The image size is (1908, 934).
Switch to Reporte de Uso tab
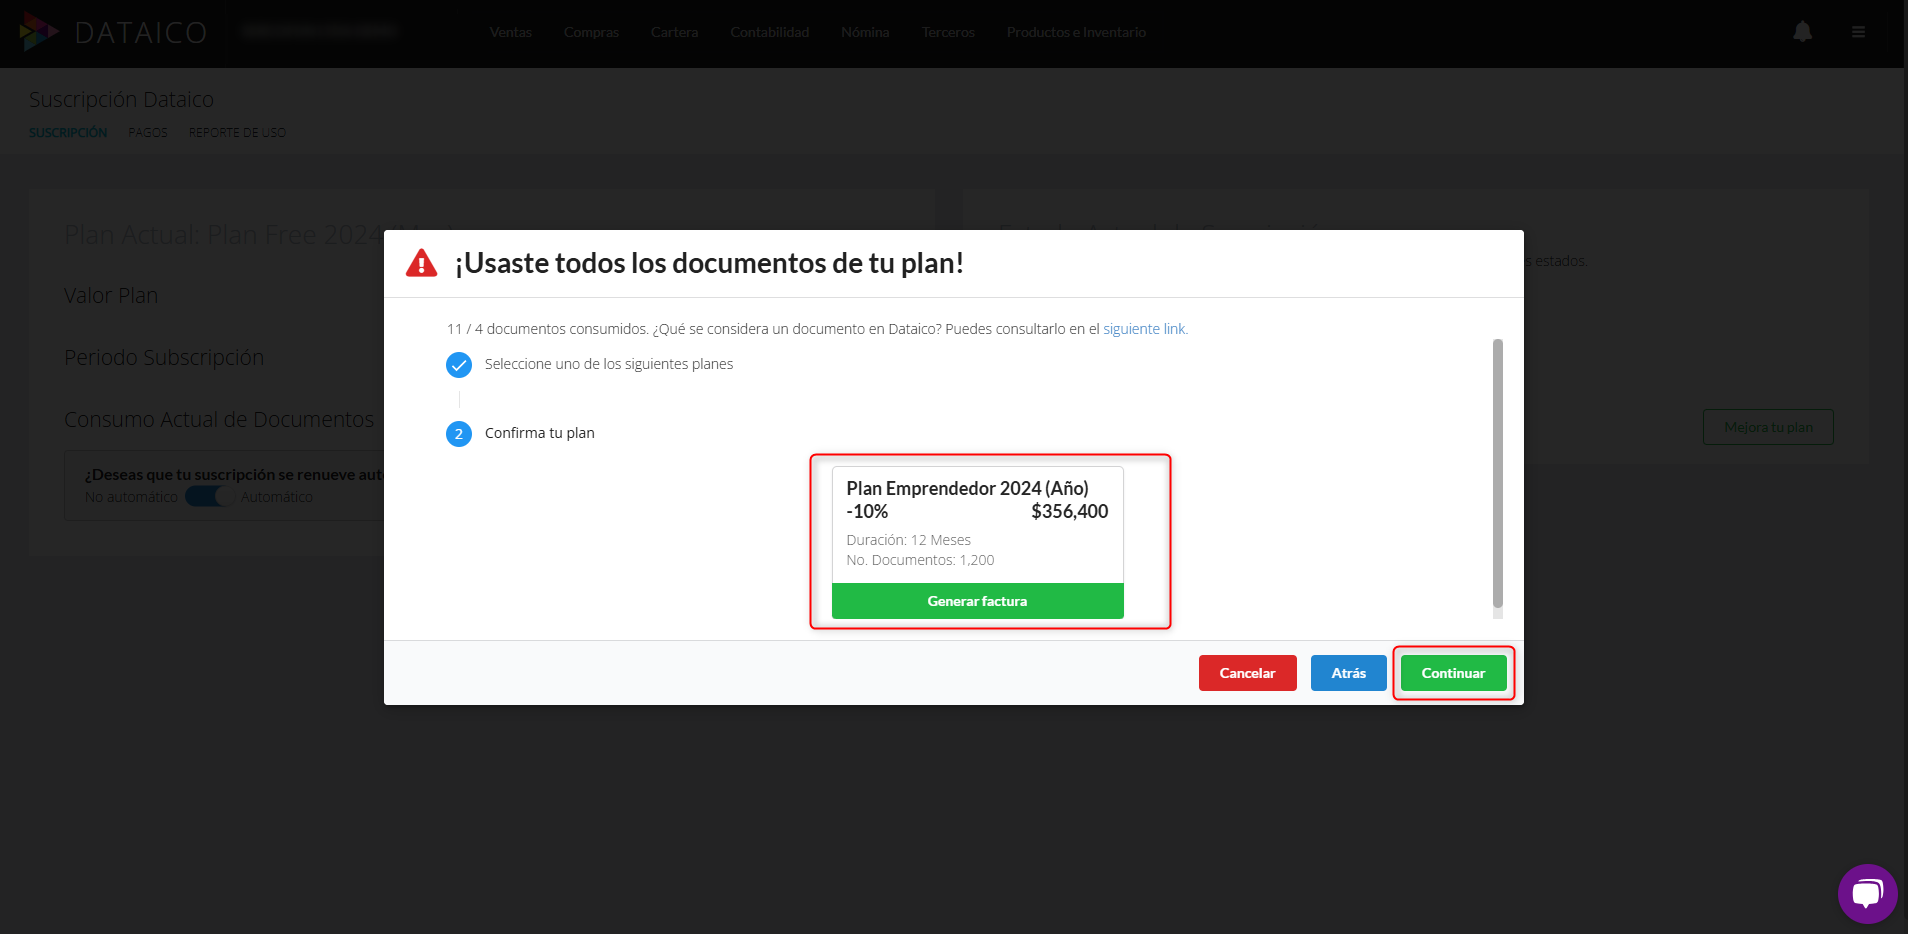pos(237,133)
